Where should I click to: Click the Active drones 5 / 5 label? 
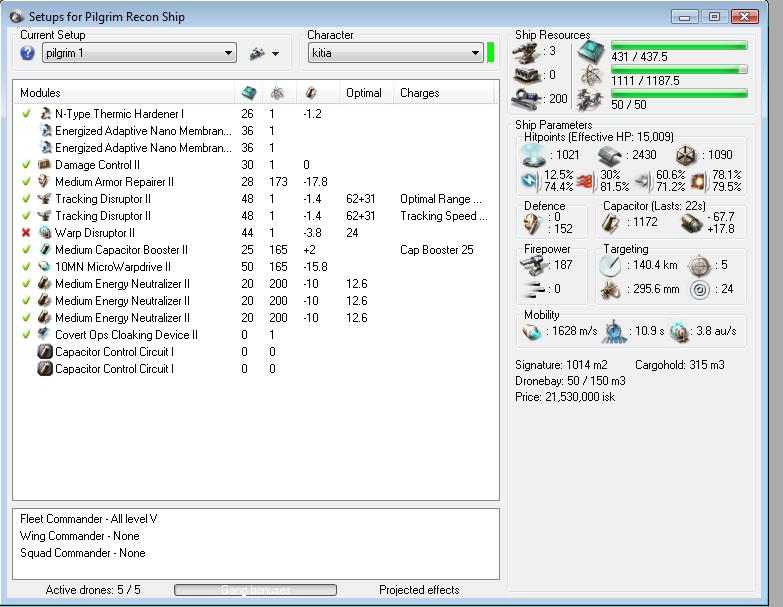coord(93,590)
